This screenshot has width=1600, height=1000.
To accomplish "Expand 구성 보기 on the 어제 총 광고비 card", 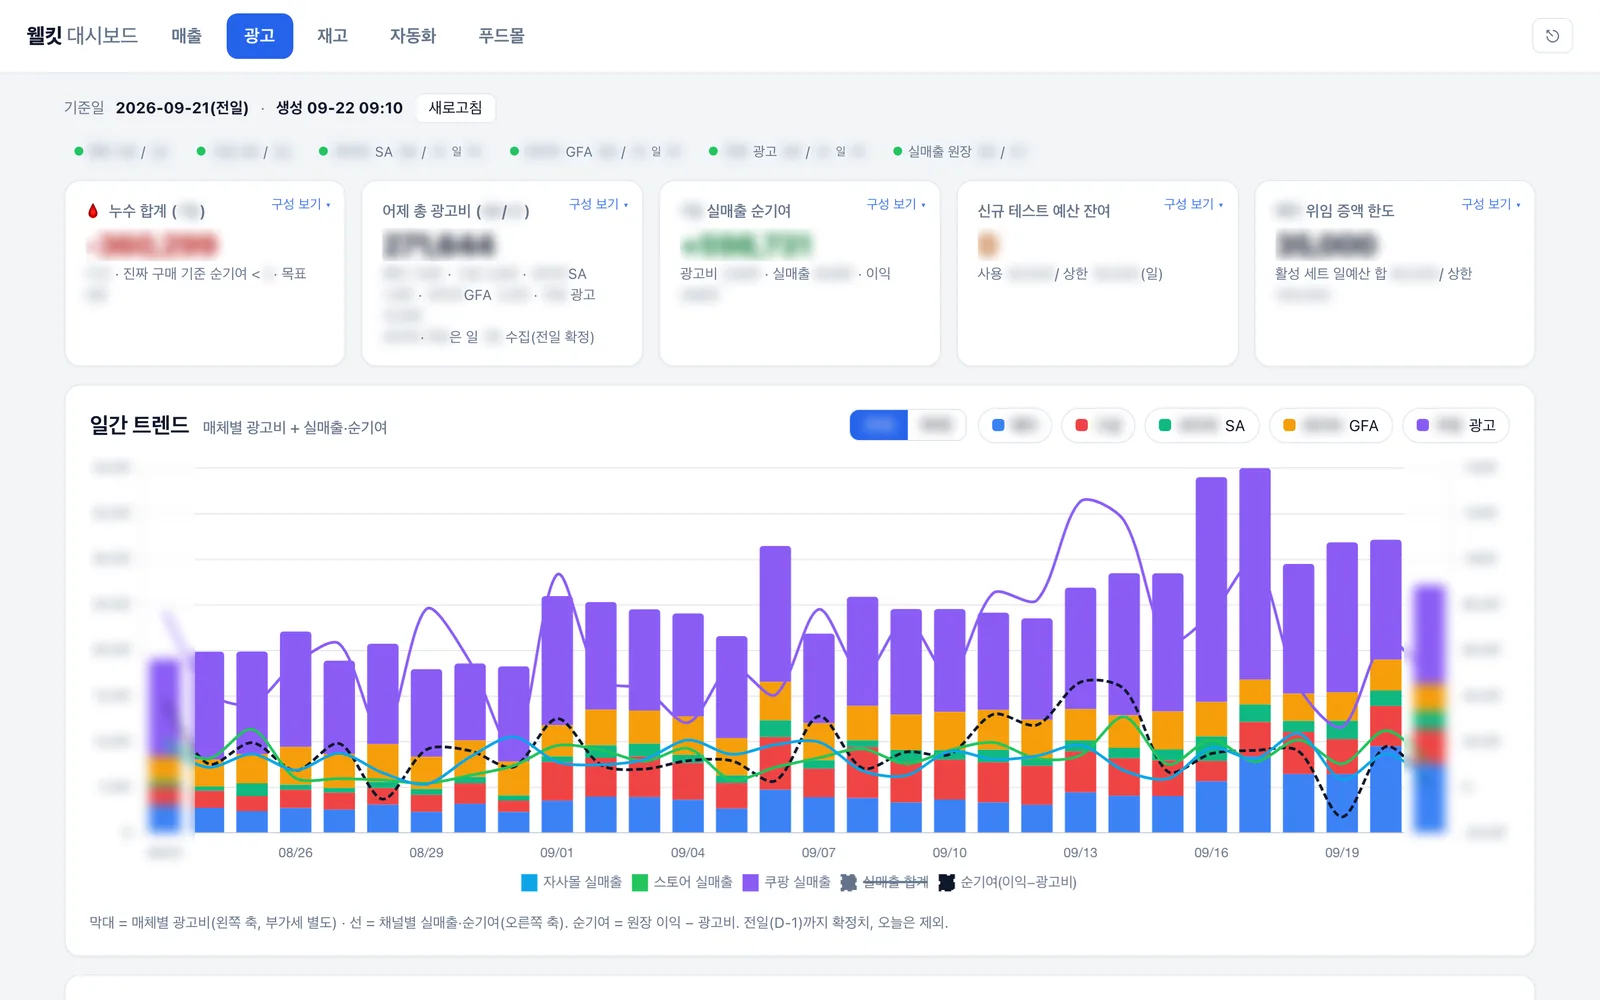I will pos(598,204).
